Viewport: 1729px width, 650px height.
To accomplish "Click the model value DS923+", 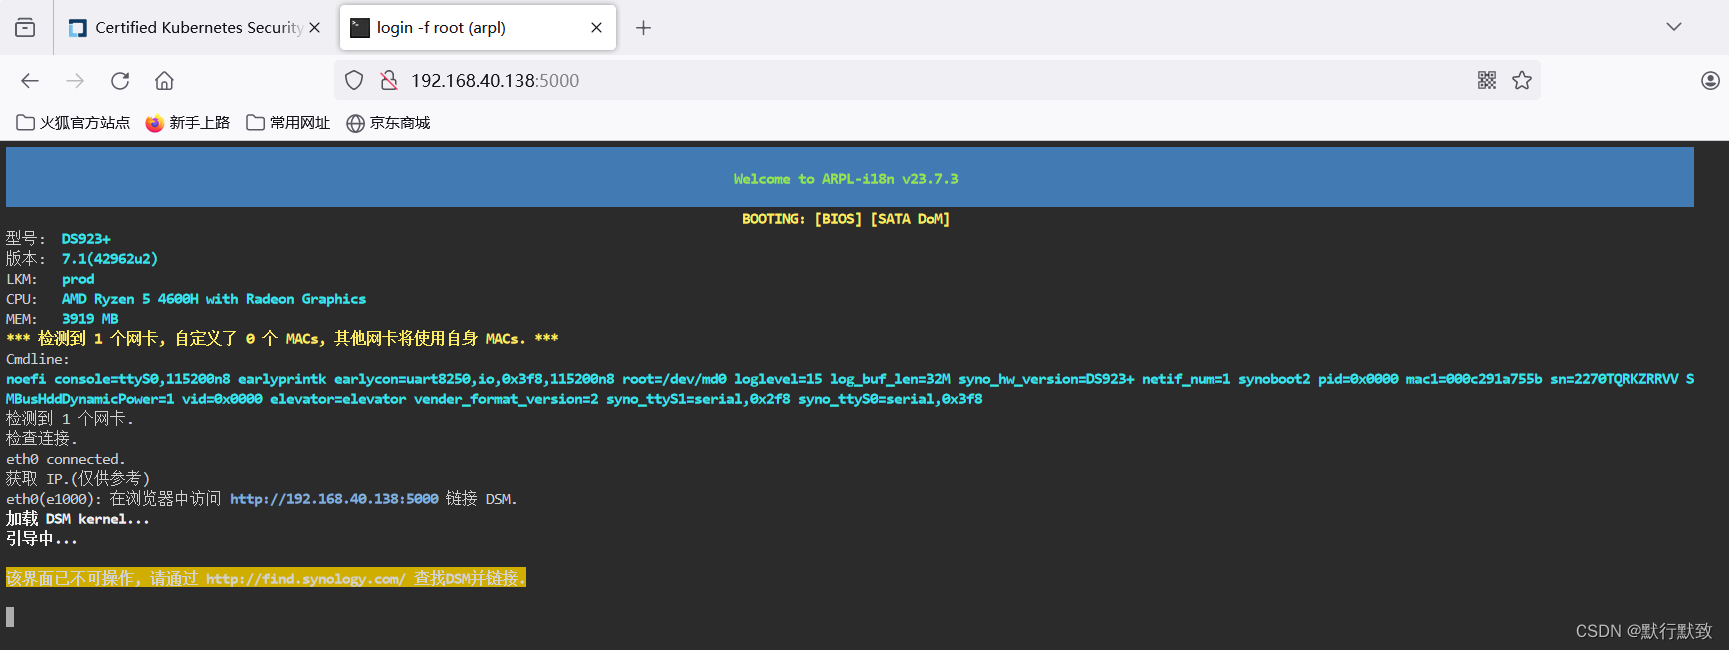I will [x=86, y=239].
